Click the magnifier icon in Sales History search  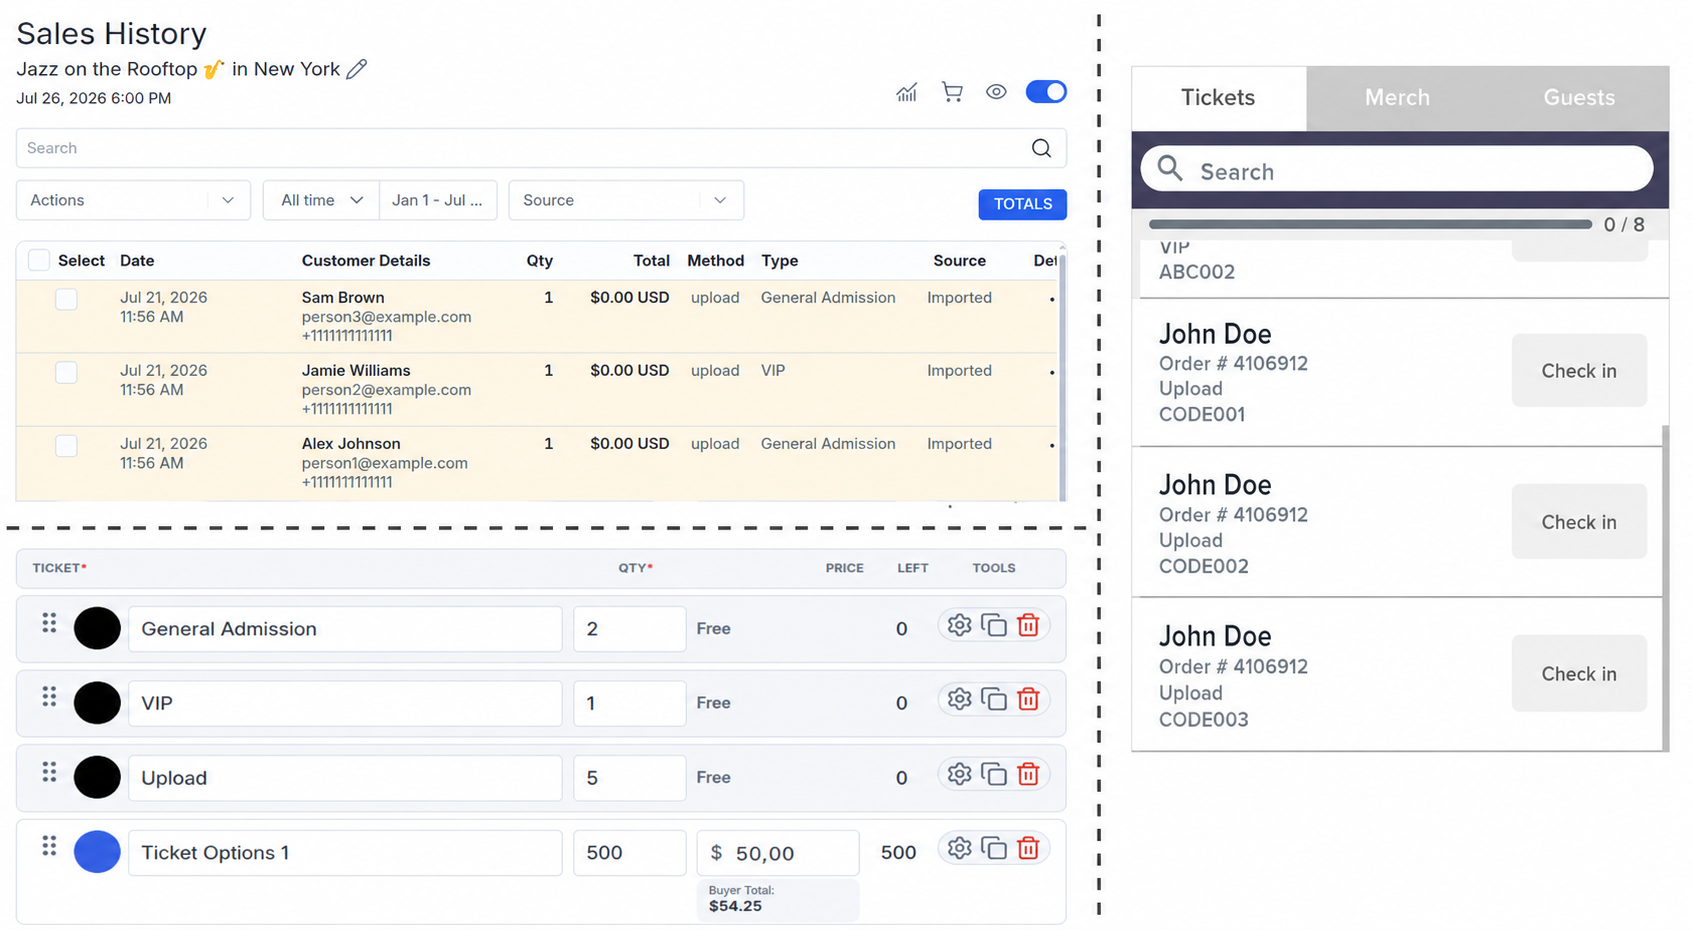pyautogui.click(x=1041, y=148)
